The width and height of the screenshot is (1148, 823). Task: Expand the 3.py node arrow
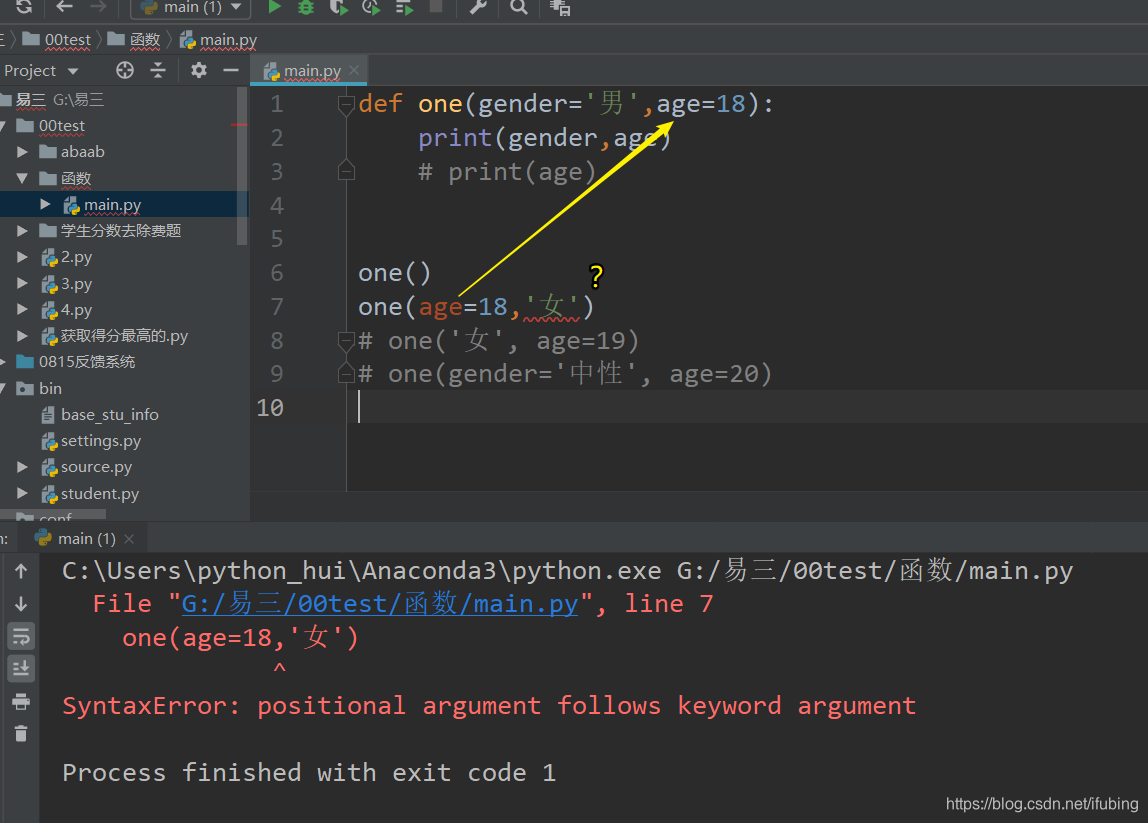coord(22,283)
